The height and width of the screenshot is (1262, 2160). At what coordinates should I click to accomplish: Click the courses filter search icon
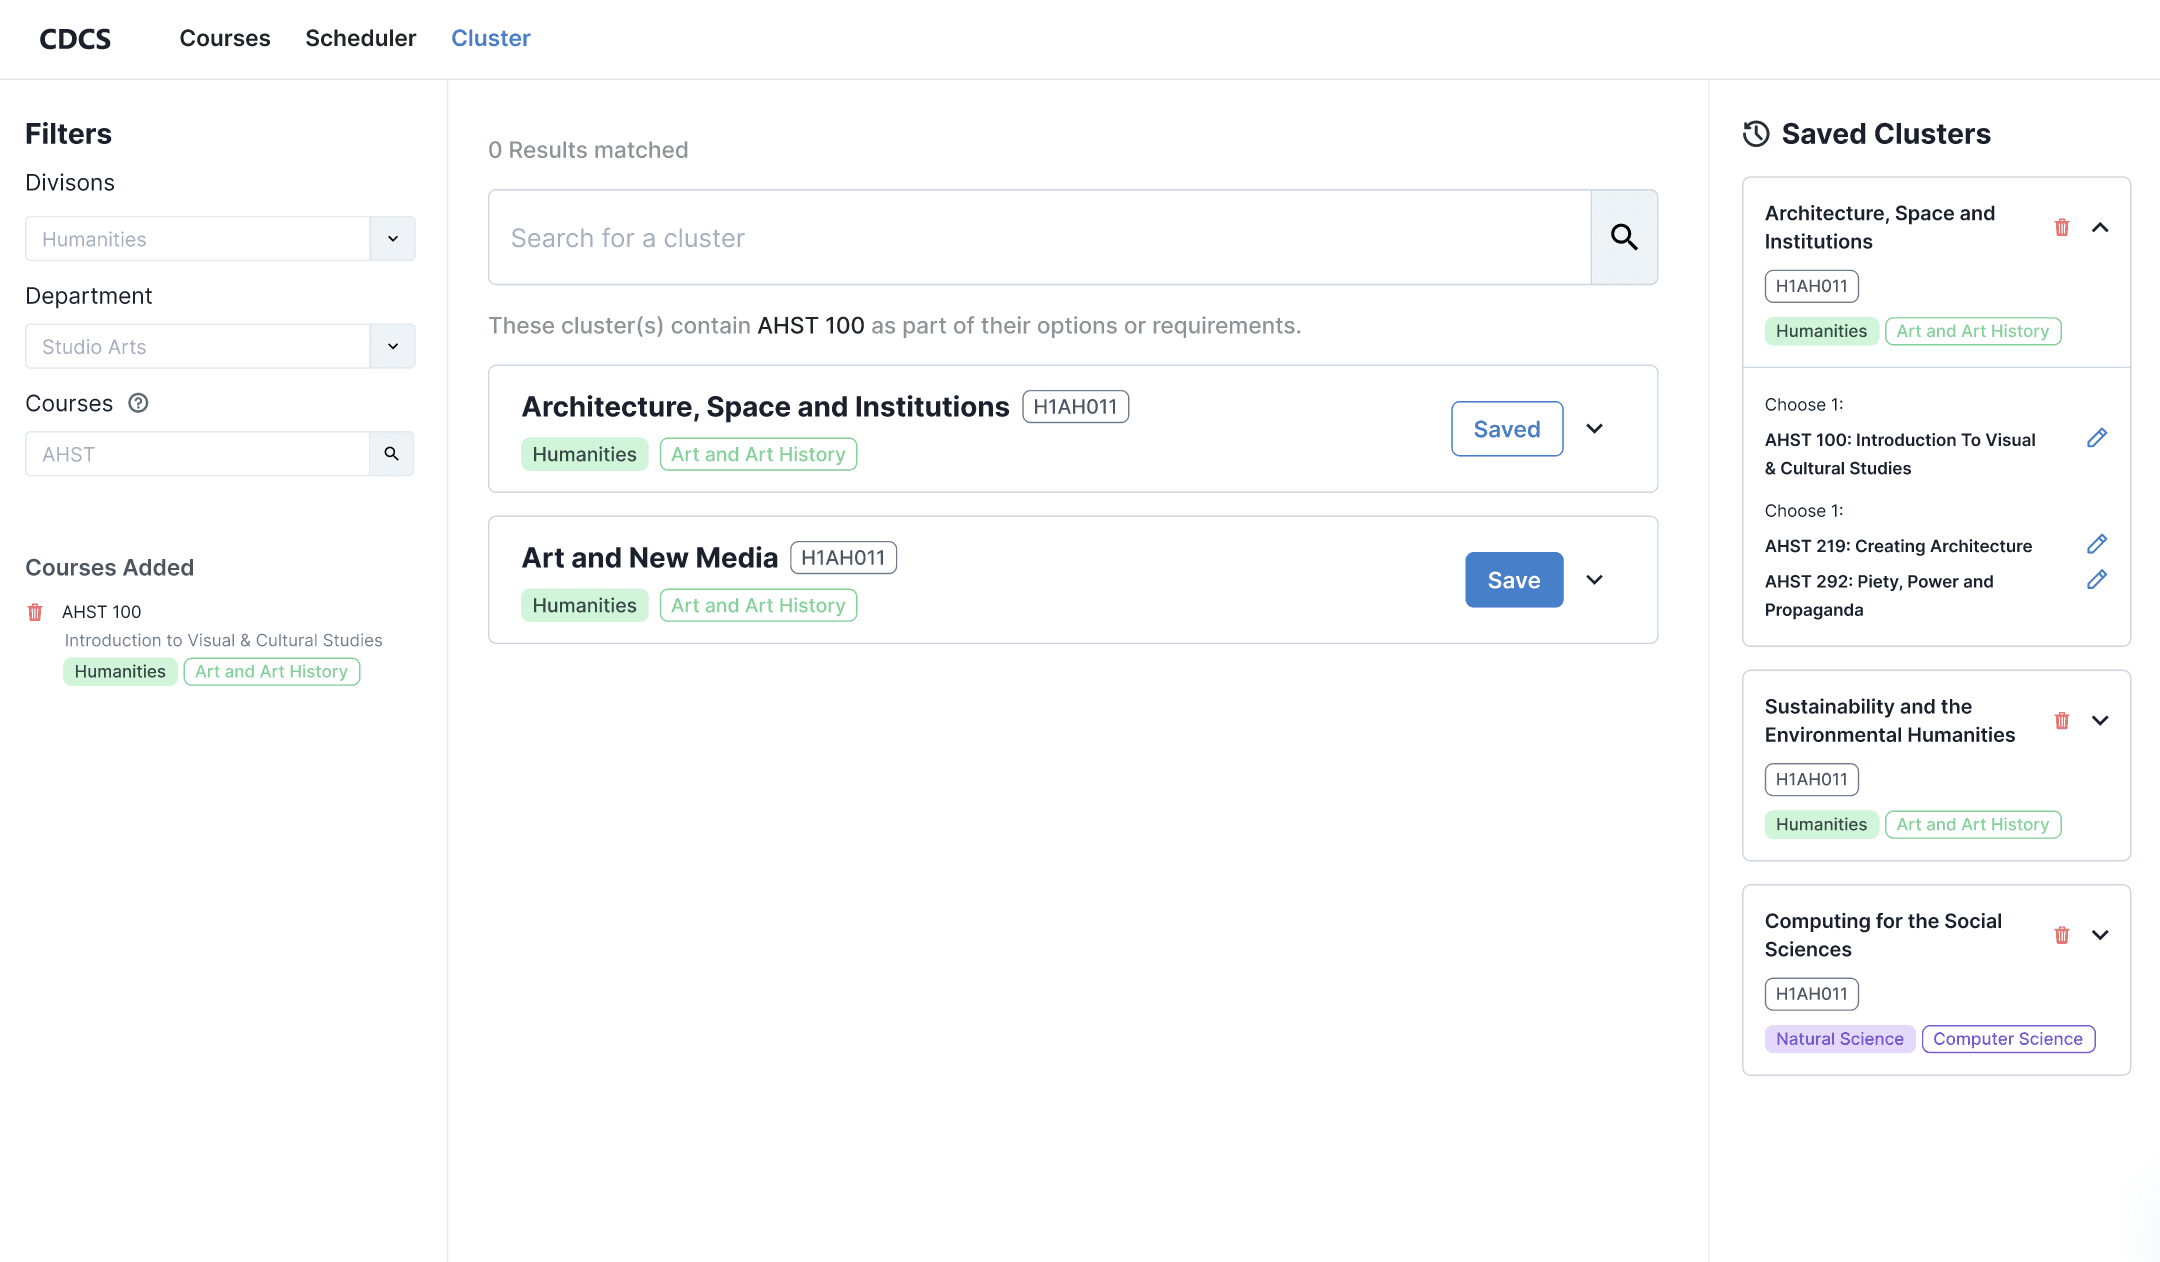[x=391, y=454]
